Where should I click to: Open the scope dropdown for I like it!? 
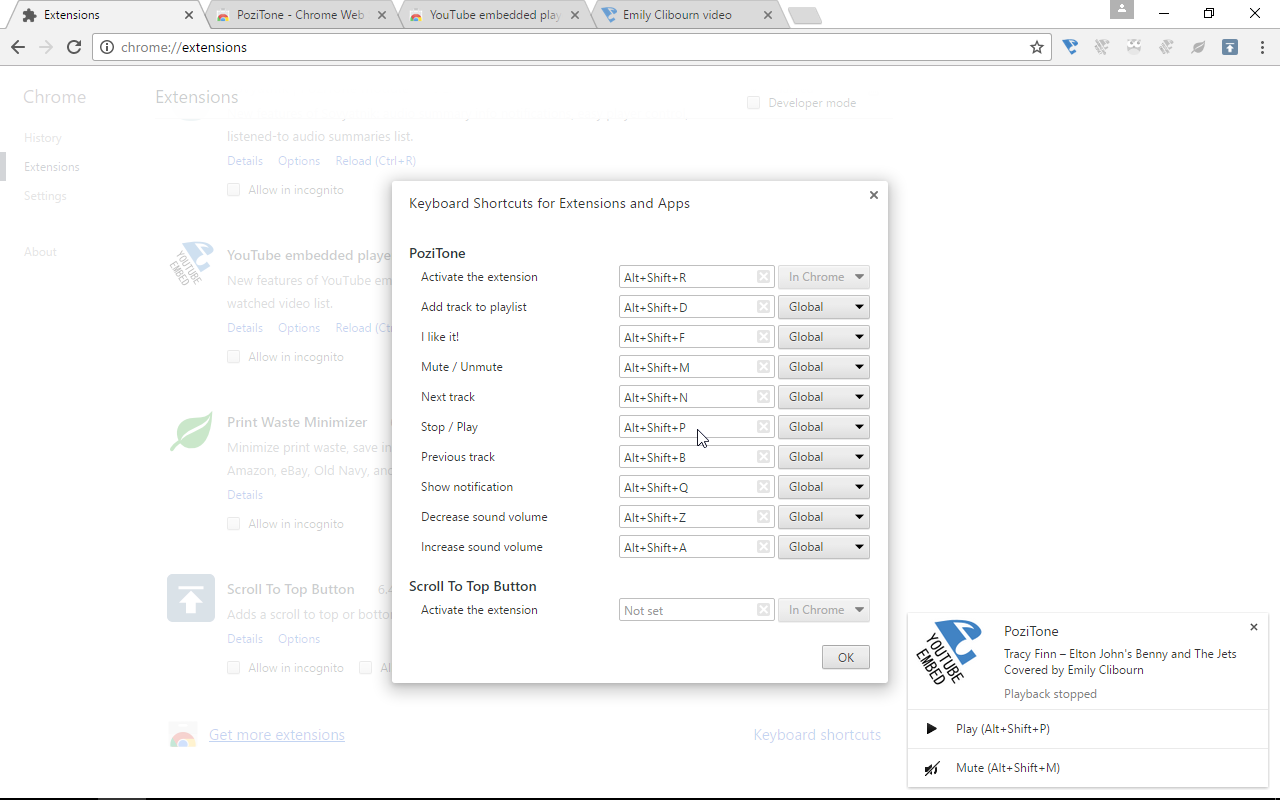coord(824,337)
